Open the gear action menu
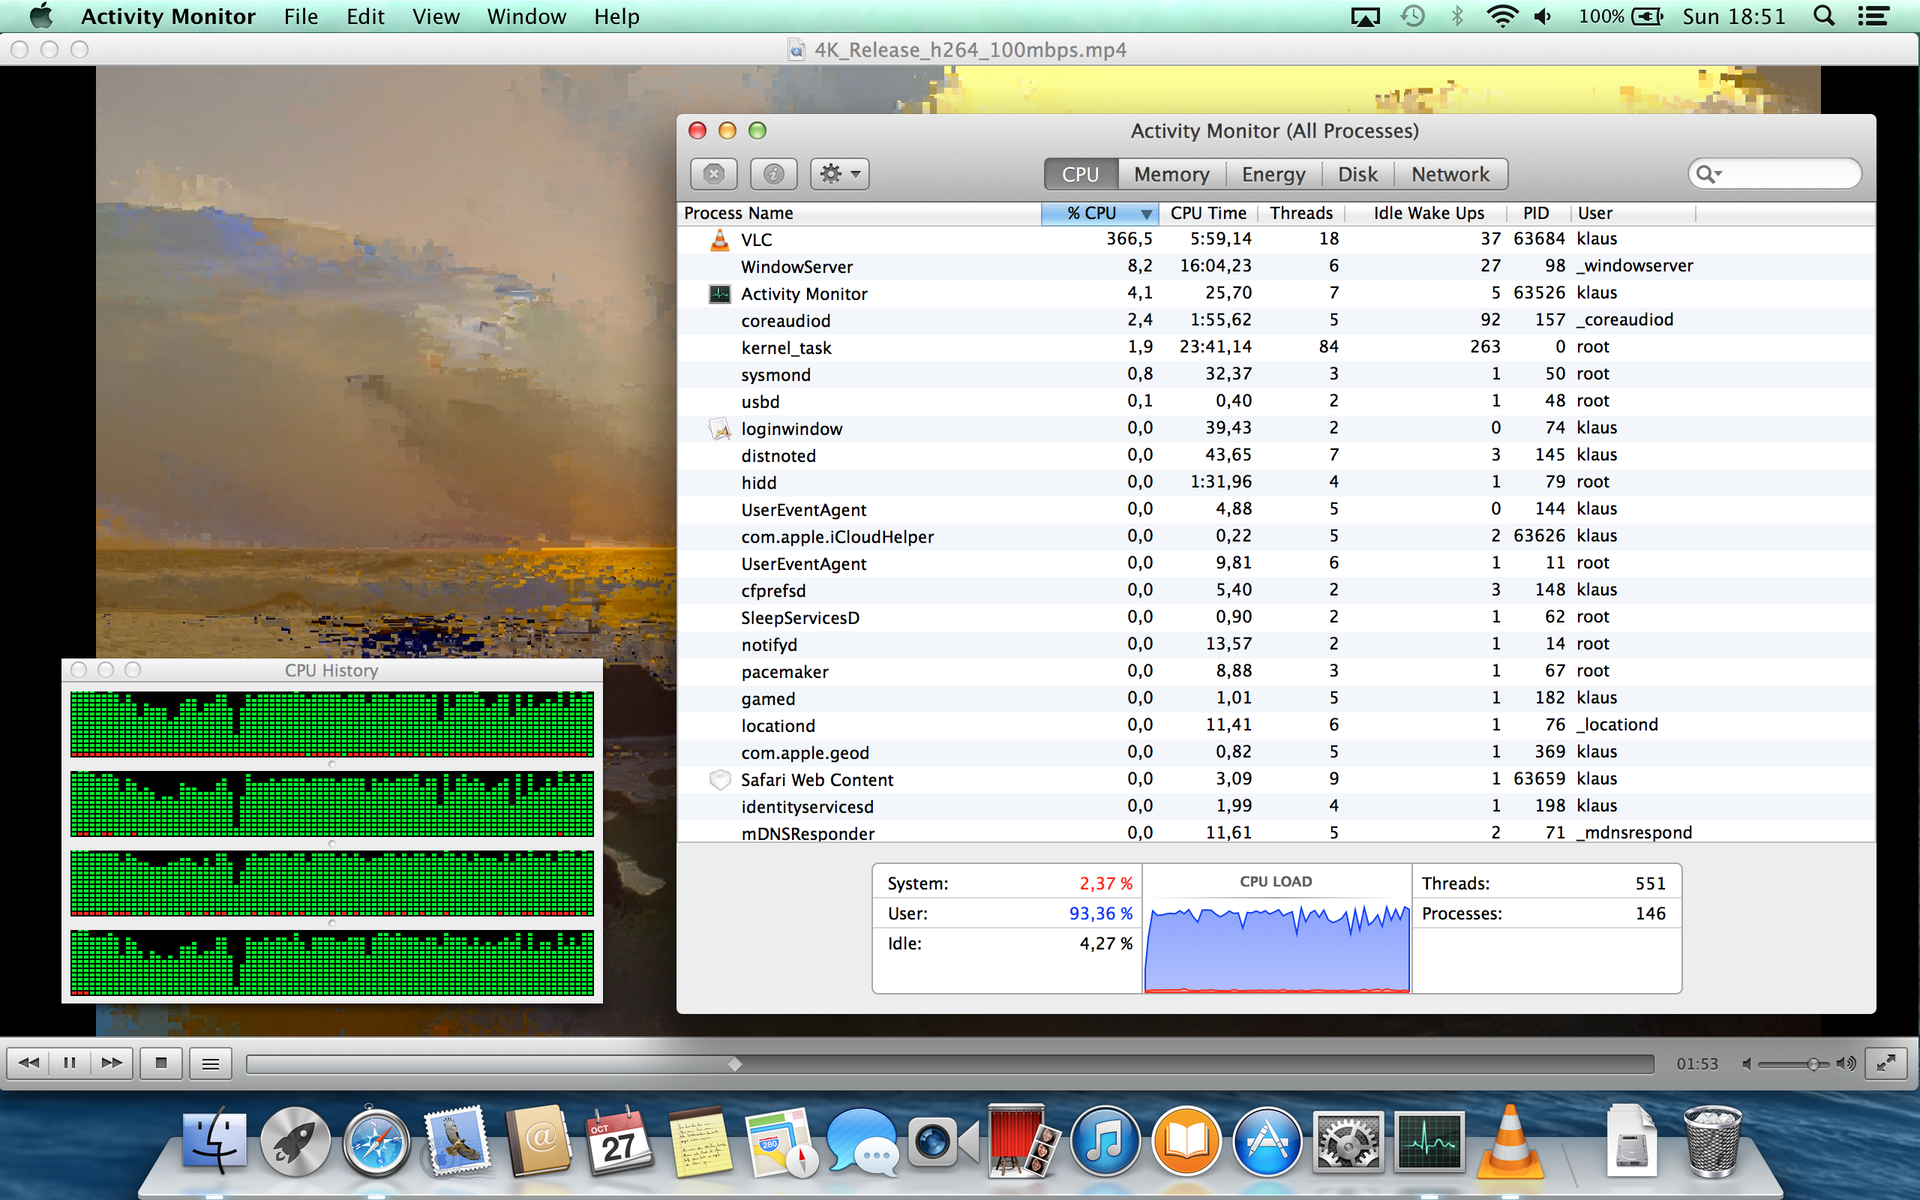The image size is (1920, 1200). point(839,174)
